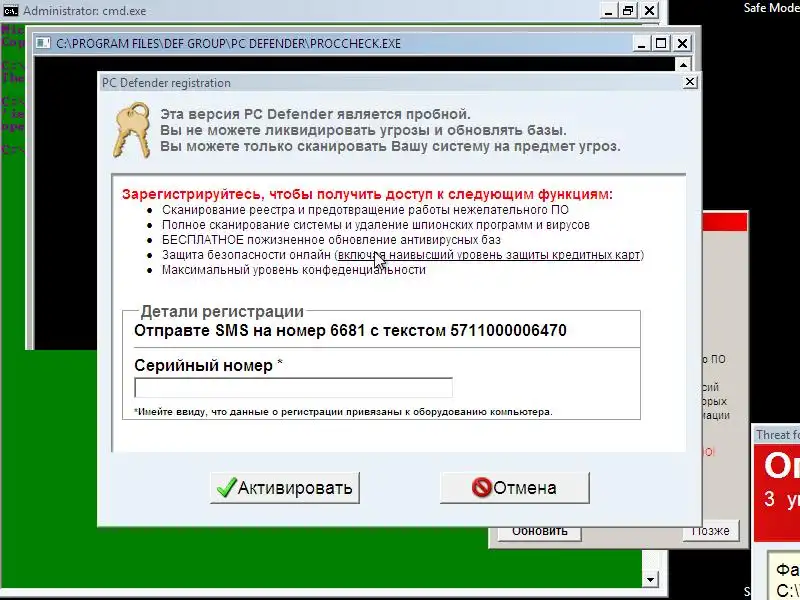The image size is (800, 600).
Task: Open the credit card protection link
Action: 489,255
